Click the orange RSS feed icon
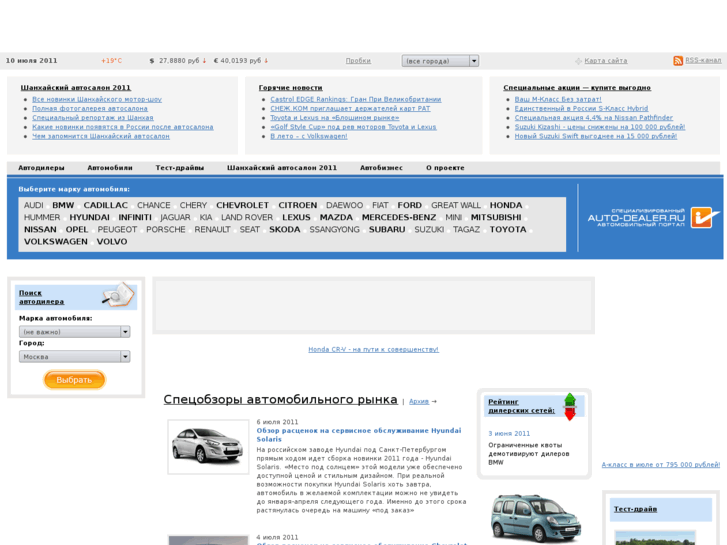Screen dimensions: 727x545 pyautogui.click(x=678, y=61)
